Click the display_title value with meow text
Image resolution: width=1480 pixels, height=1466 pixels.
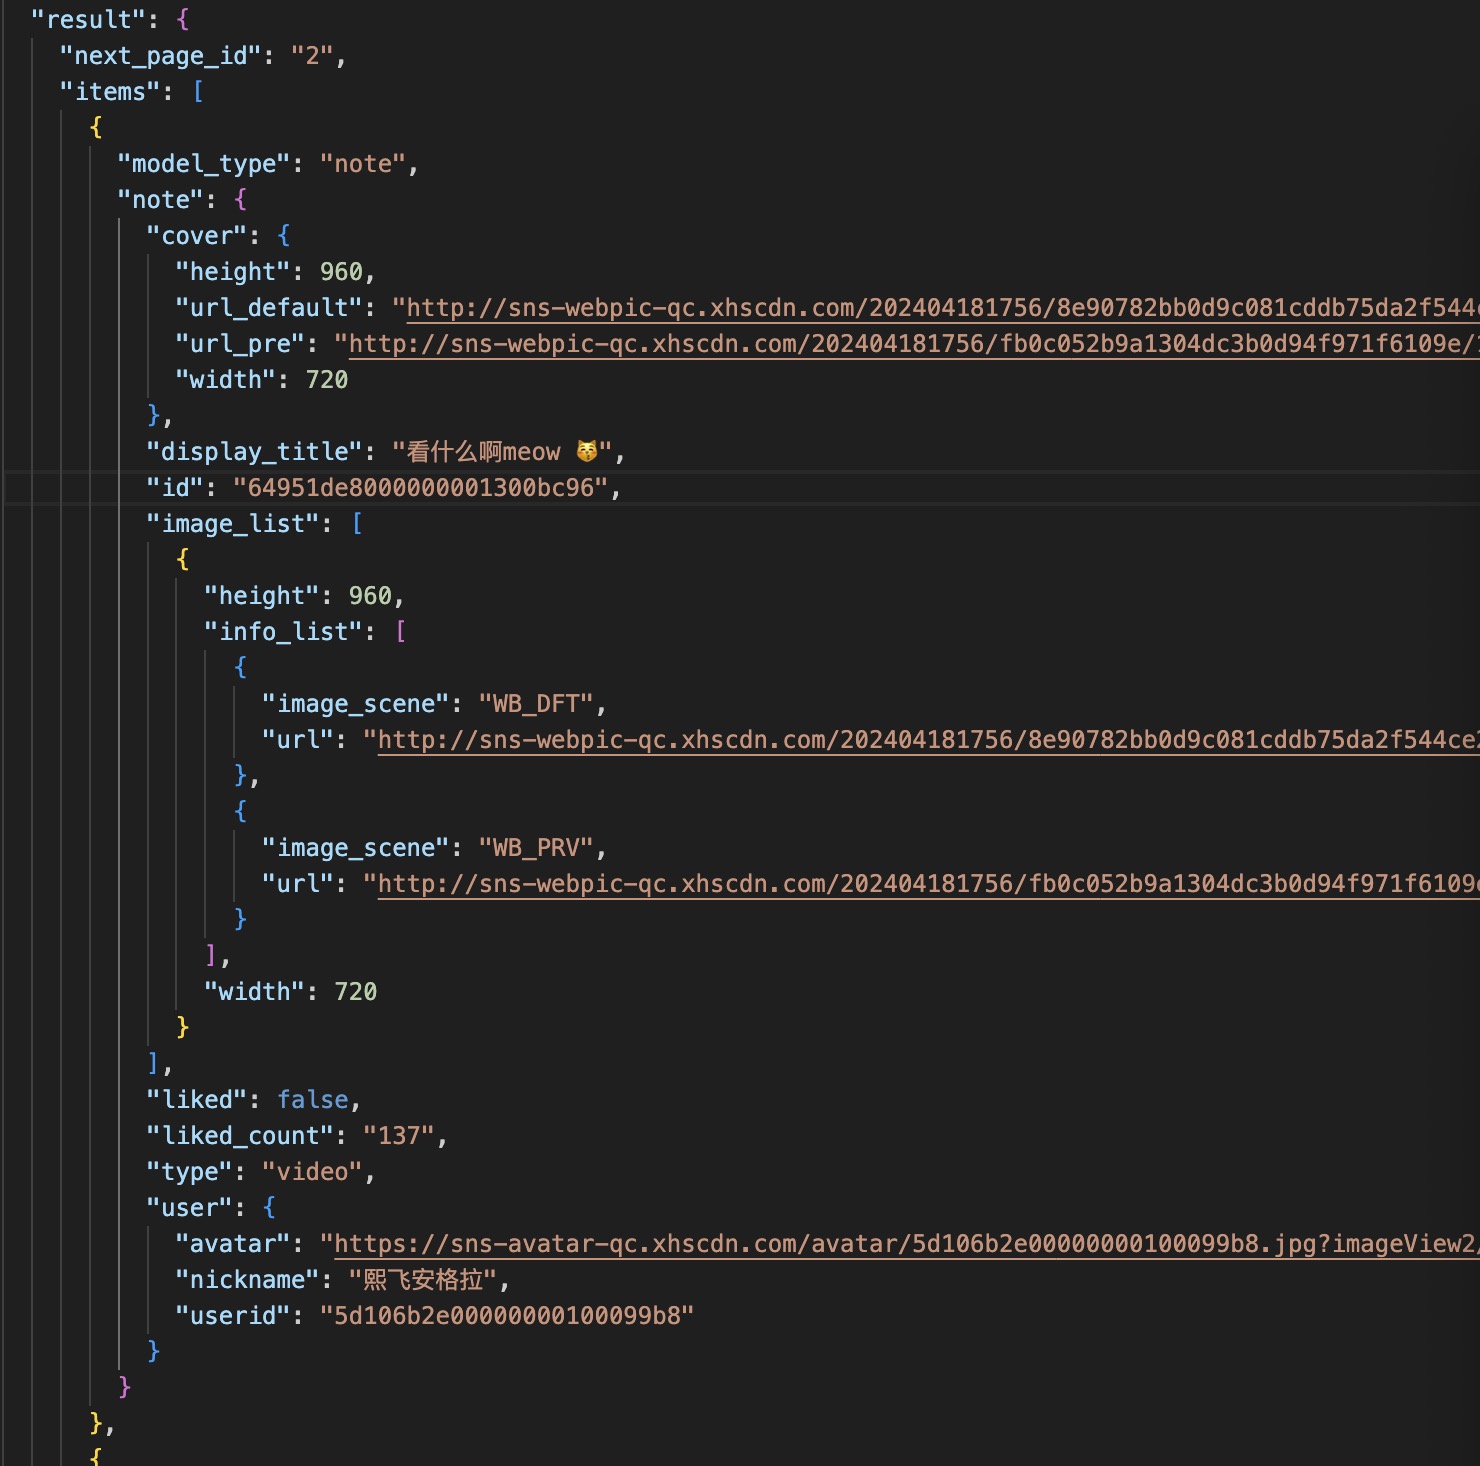tap(501, 452)
